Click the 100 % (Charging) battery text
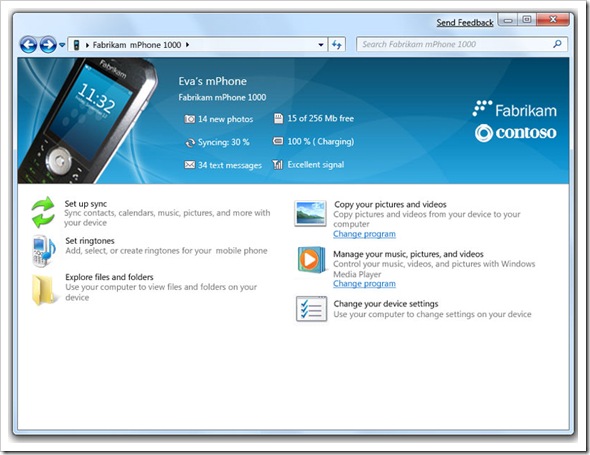This screenshot has width=590, height=455. tap(321, 142)
